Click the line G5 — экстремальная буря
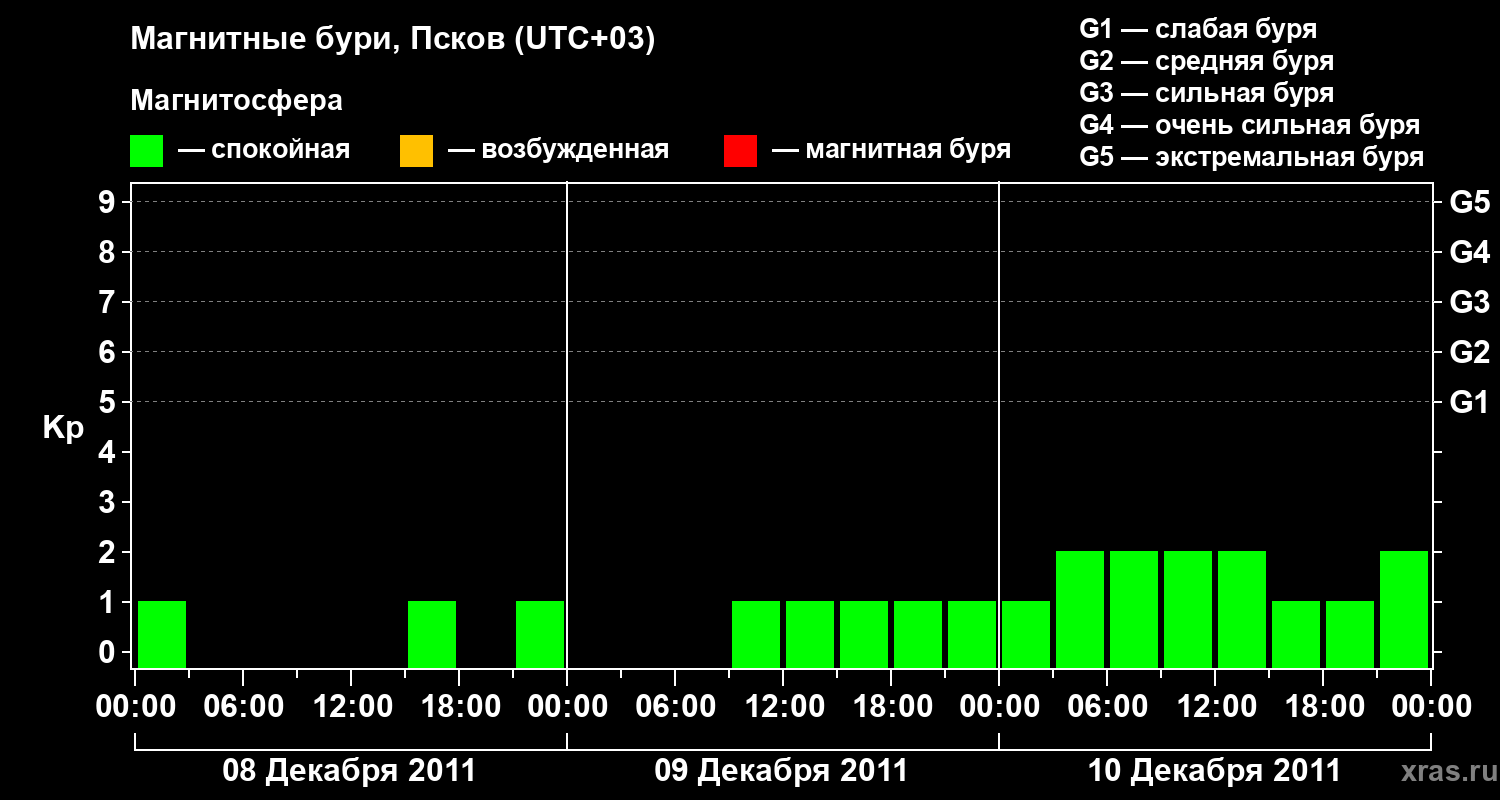Image resolution: width=1500 pixels, height=800 pixels. [x=1251, y=157]
